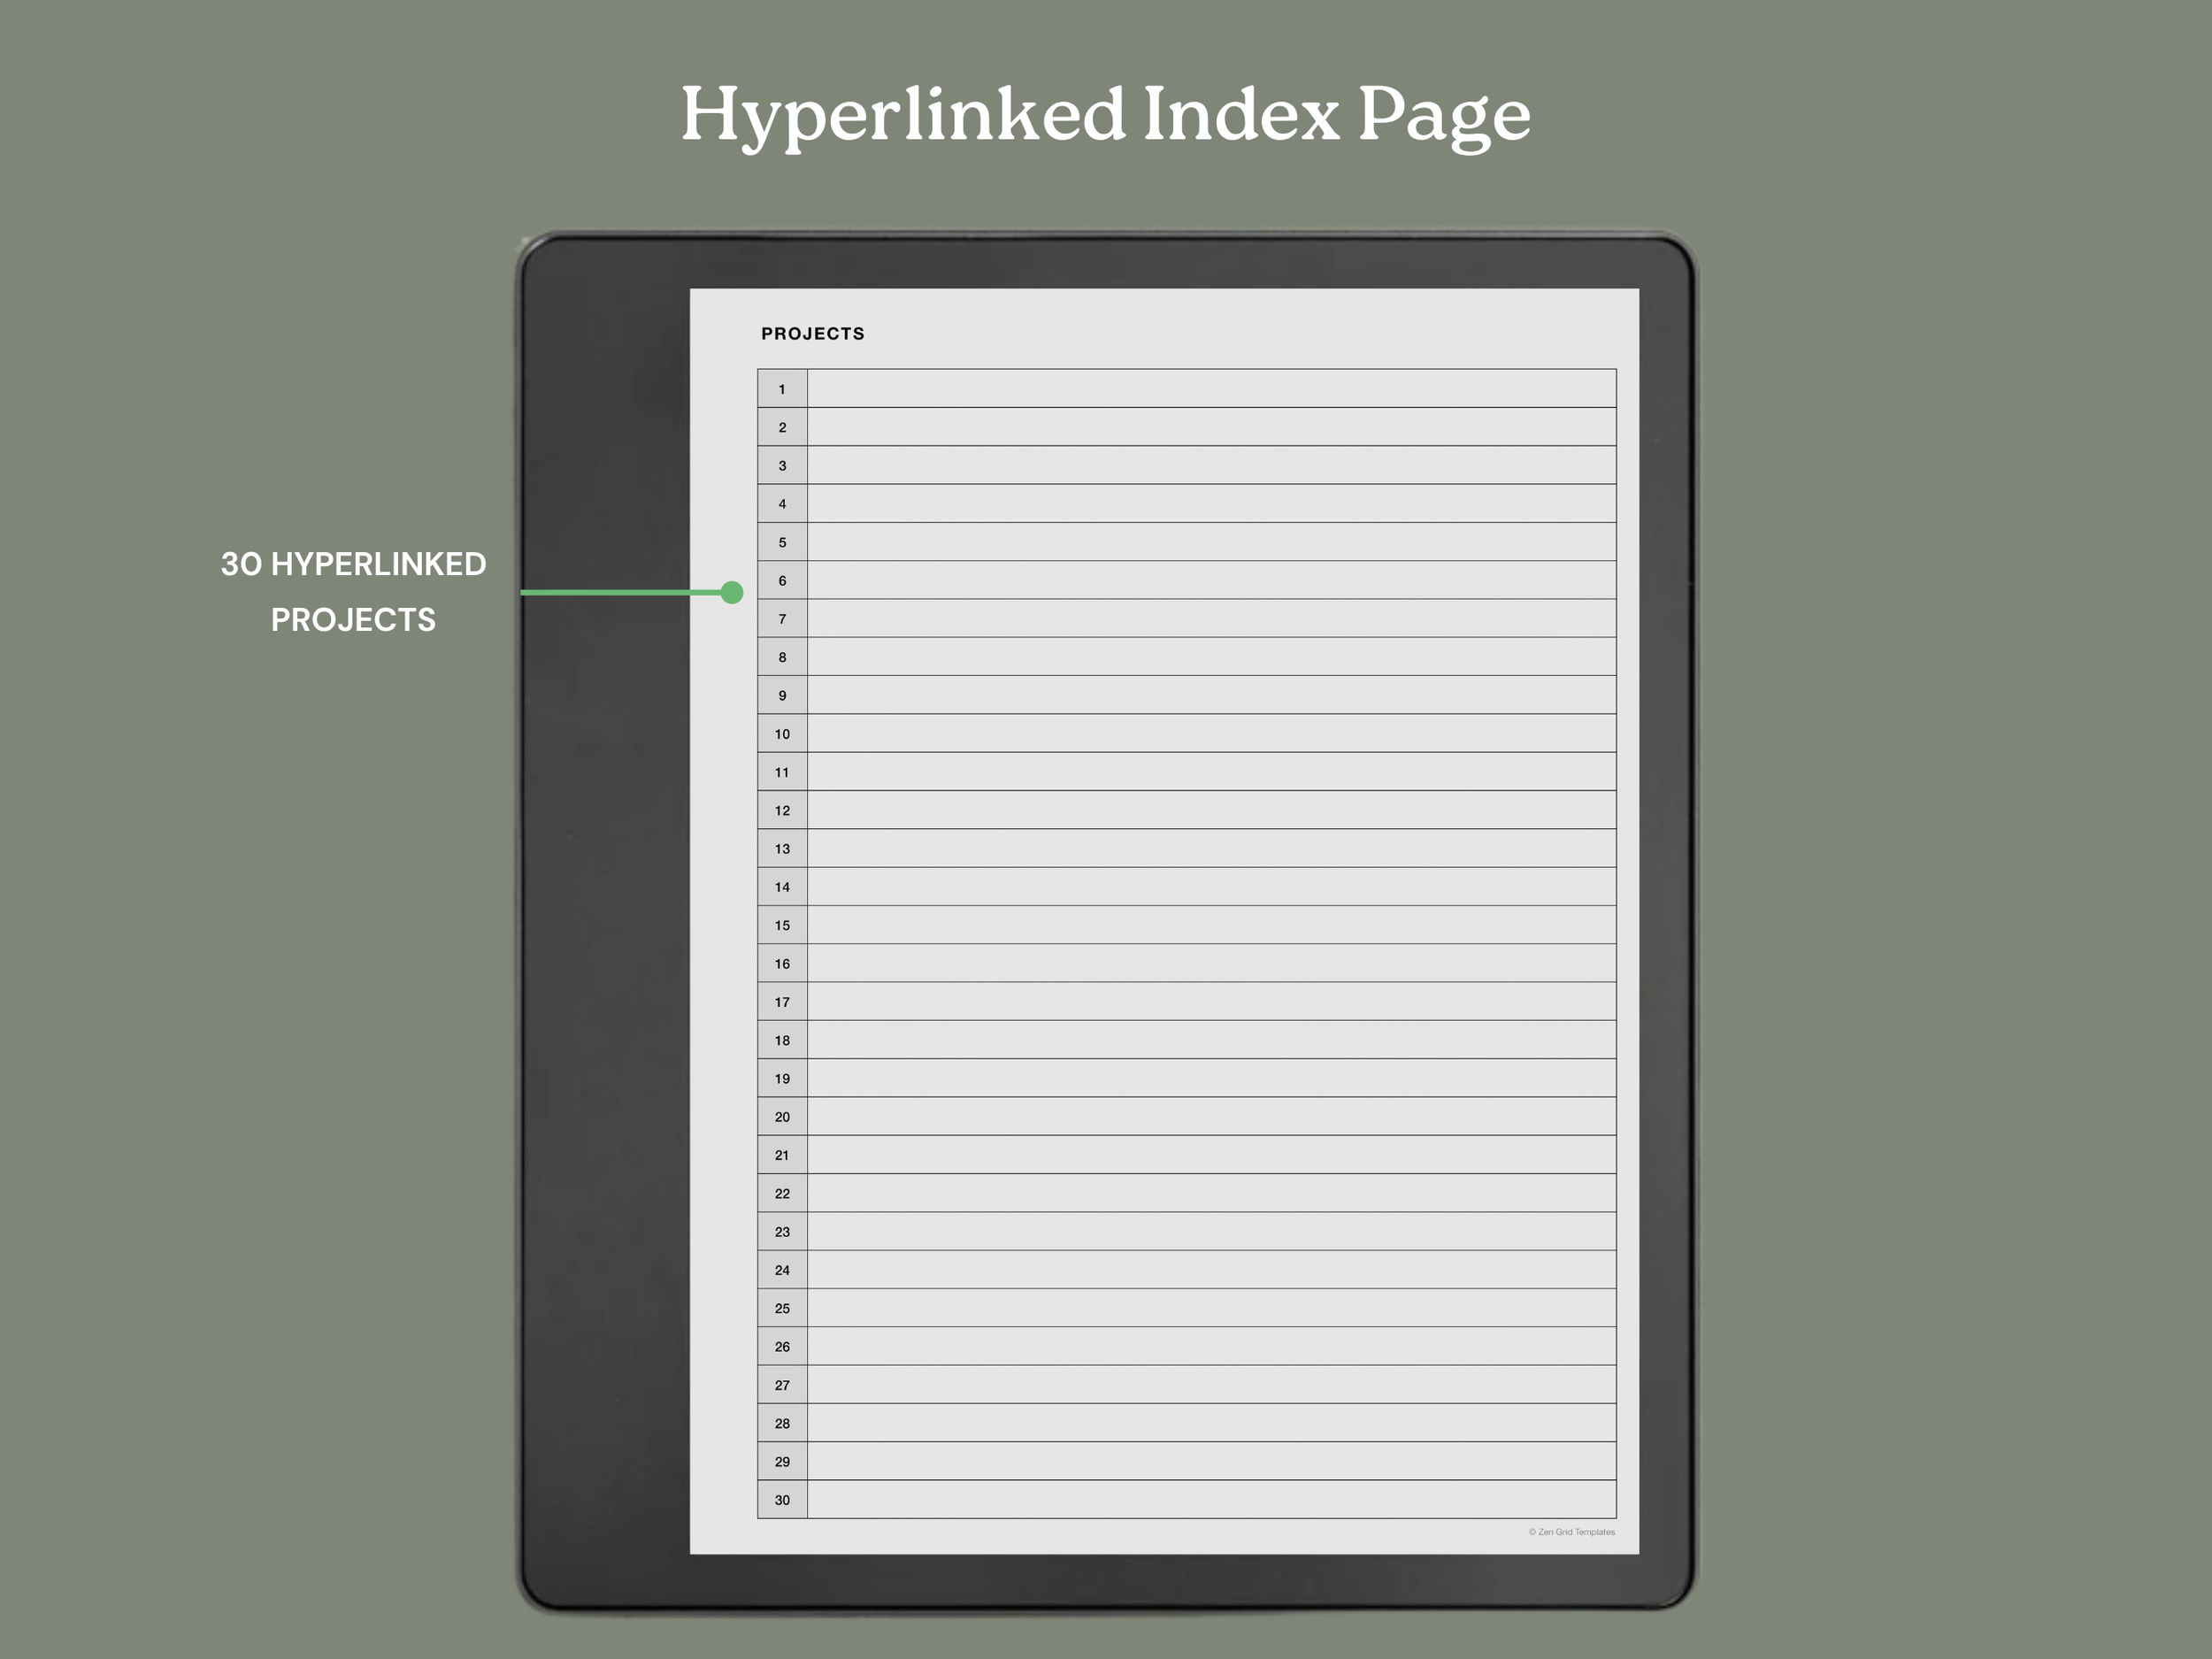Image resolution: width=2212 pixels, height=1659 pixels.
Task: Select the PROJECTS page title
Action: click(812, 333)
